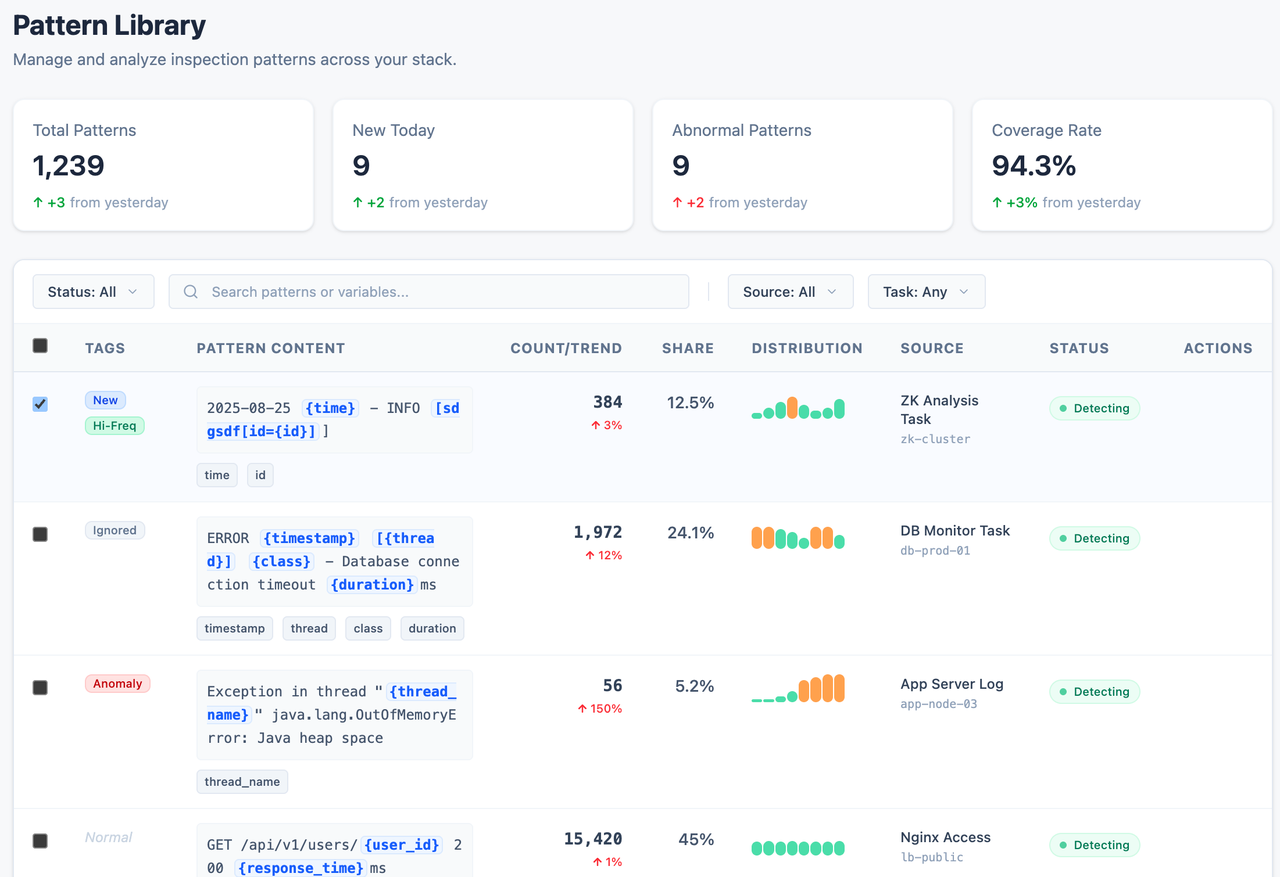The width and height of the screenshot is (1280, 877).
Task: Click the thread_name variable chip
Action: click(x=242, y=782)
